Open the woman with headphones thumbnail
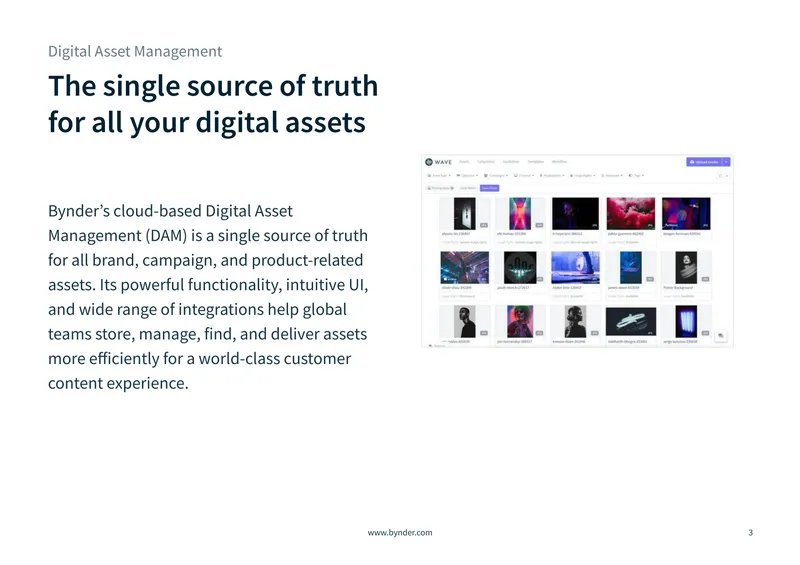The width and height of the screenshot is (800, 565). coord(575,322)
